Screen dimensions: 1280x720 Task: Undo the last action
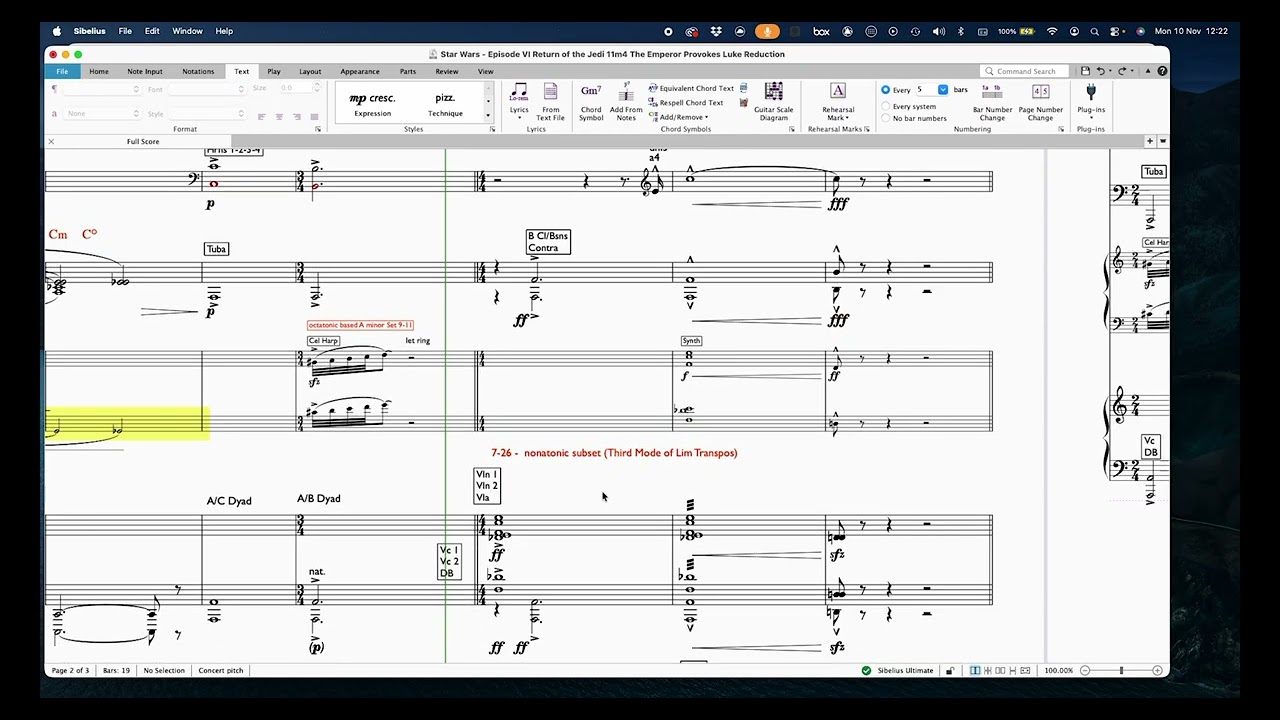[1100, 71]
